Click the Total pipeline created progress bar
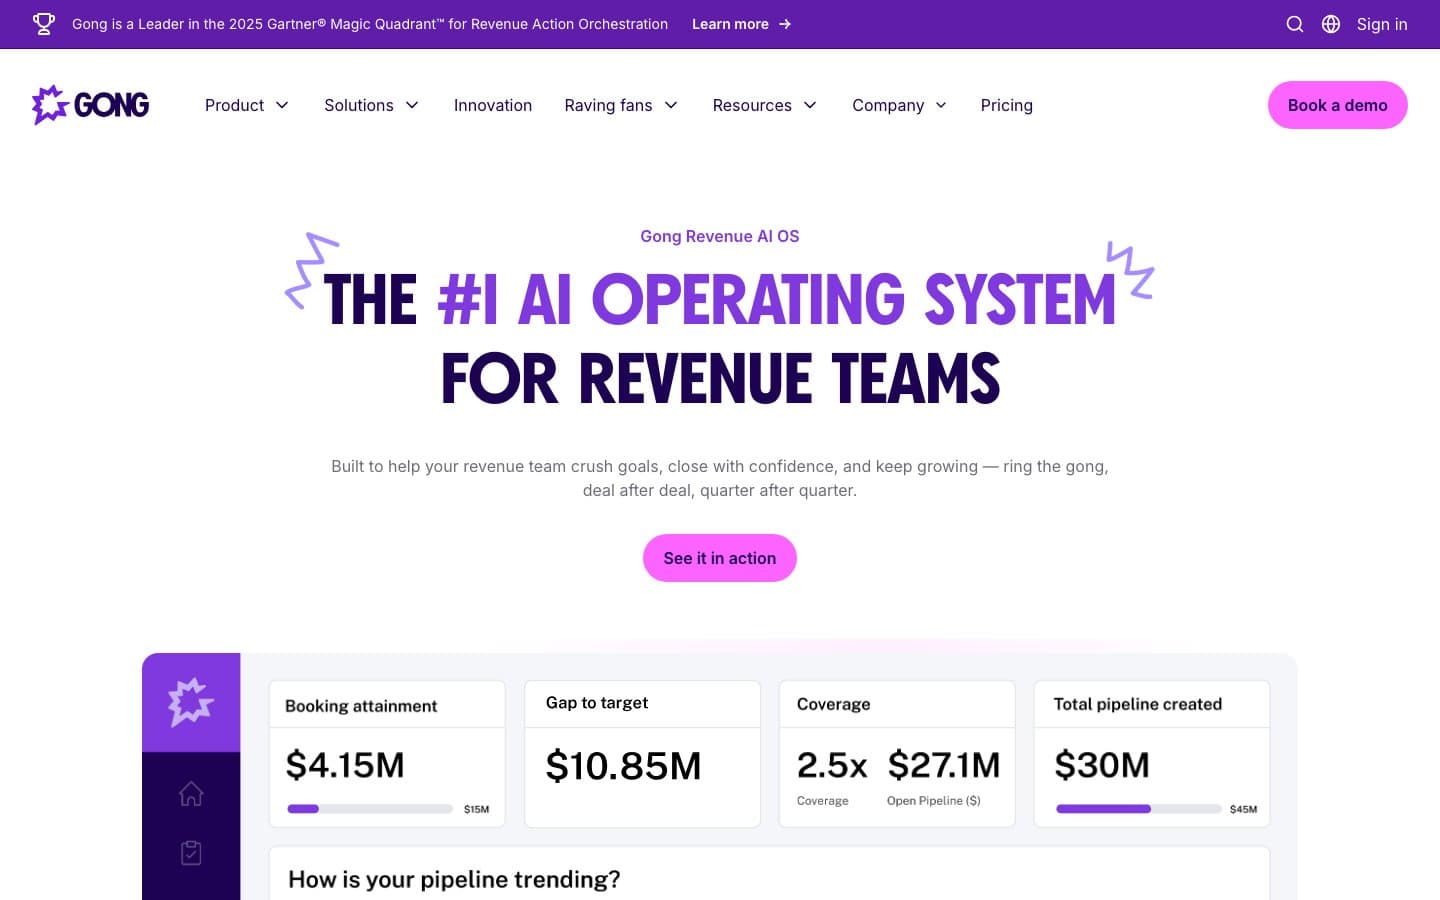The image size is (1440, 900). [x=1139, y=809]
